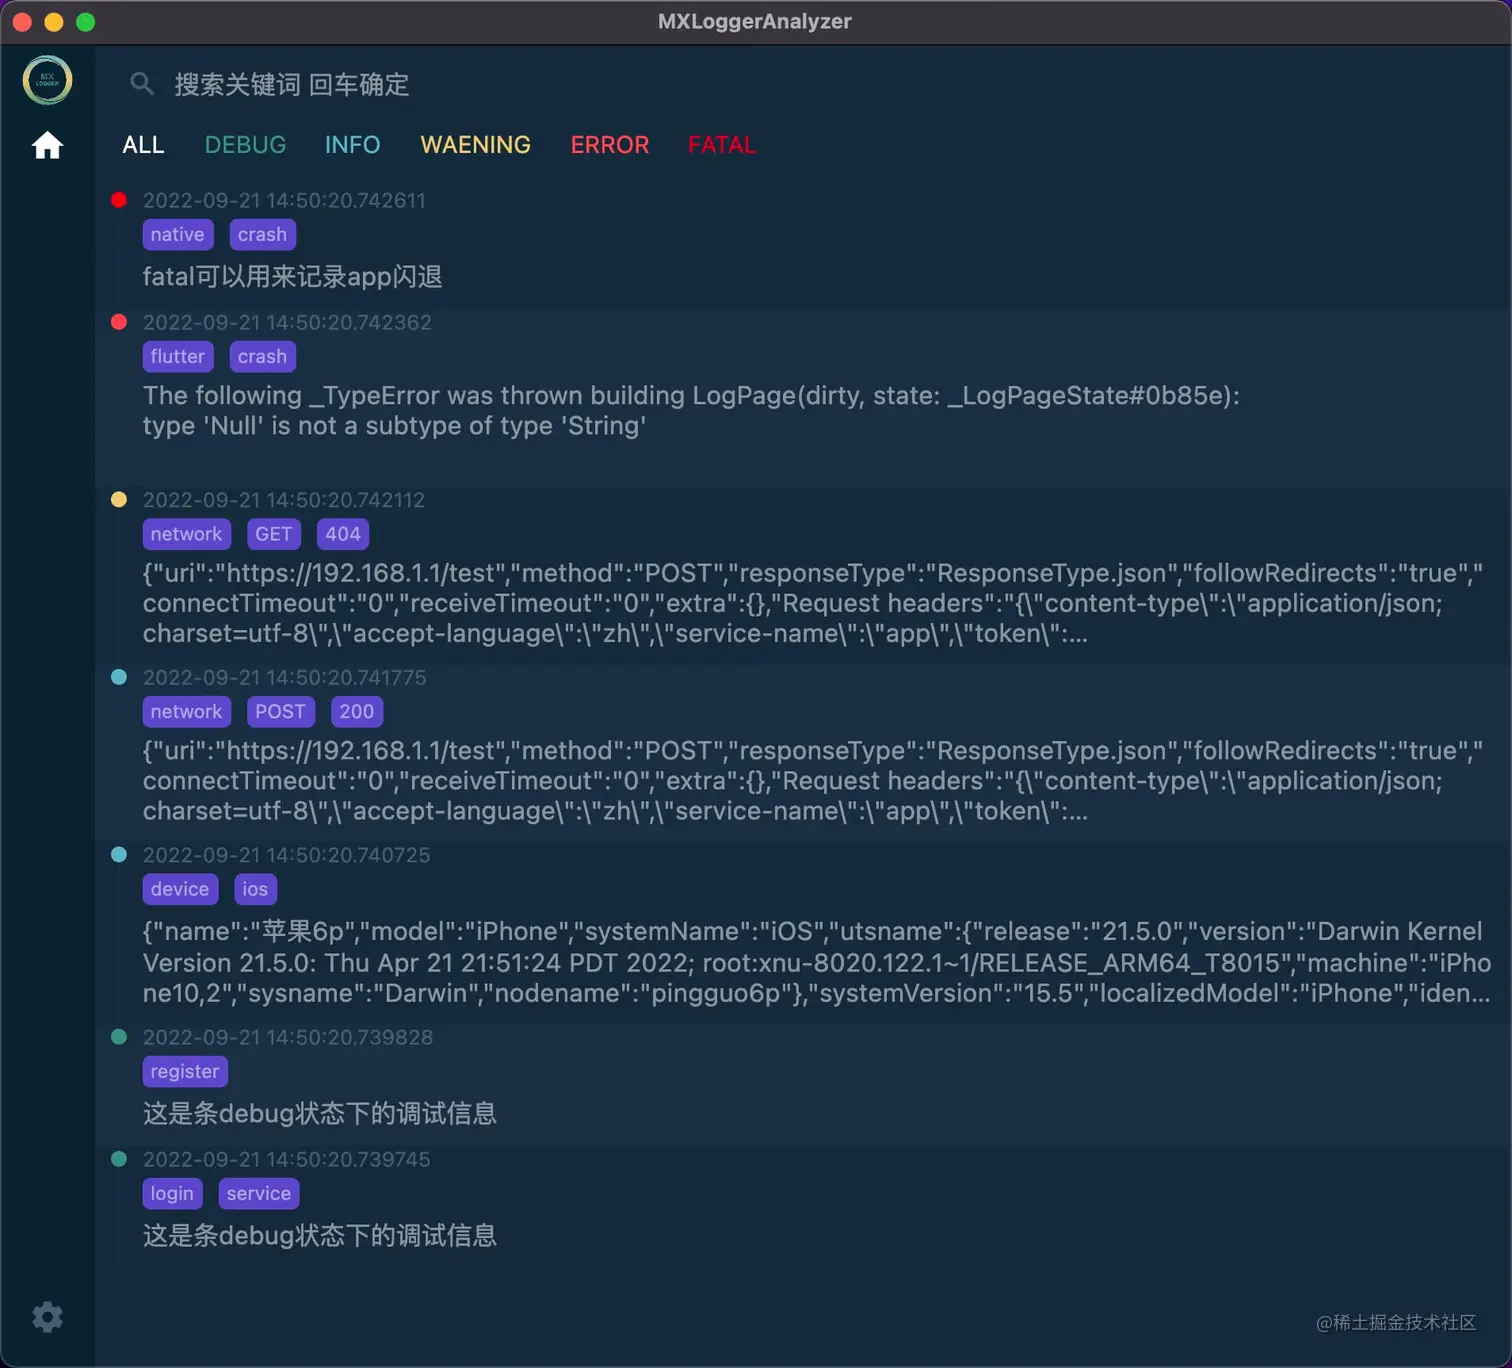Click the green debug dot on register log
Viewport: 1512px width, 1368px height.
119,1037
